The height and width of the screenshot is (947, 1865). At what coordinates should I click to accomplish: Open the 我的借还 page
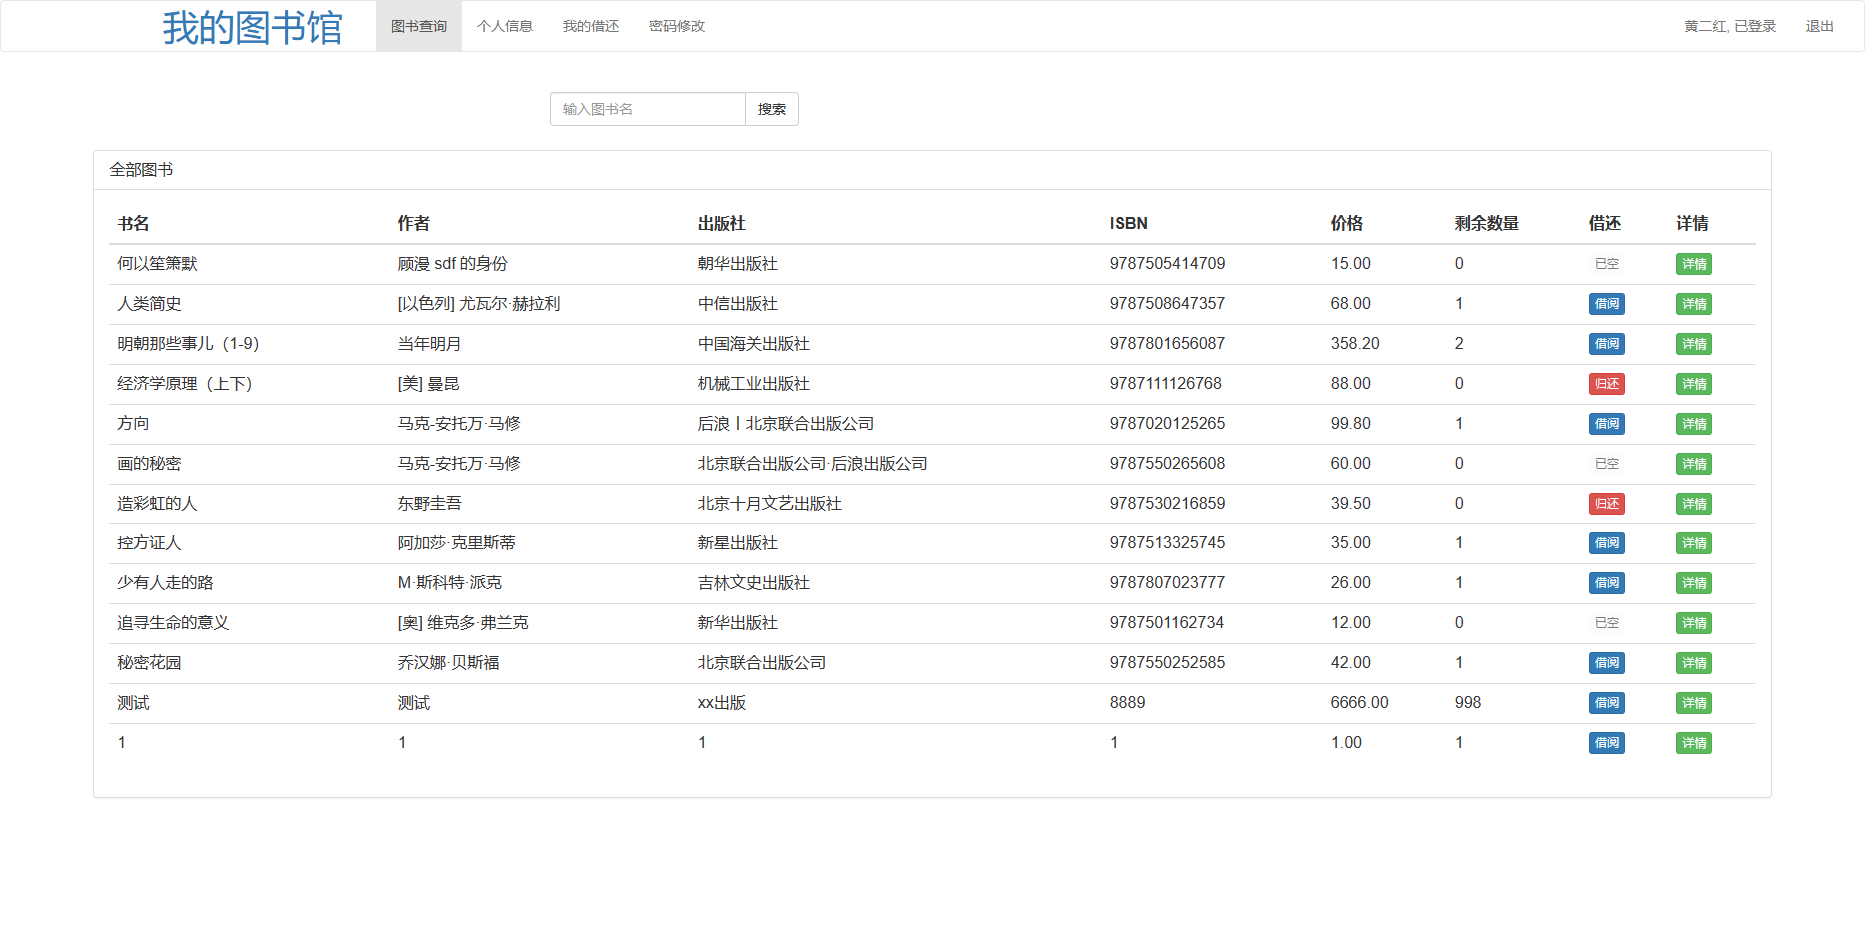point(591,26)
